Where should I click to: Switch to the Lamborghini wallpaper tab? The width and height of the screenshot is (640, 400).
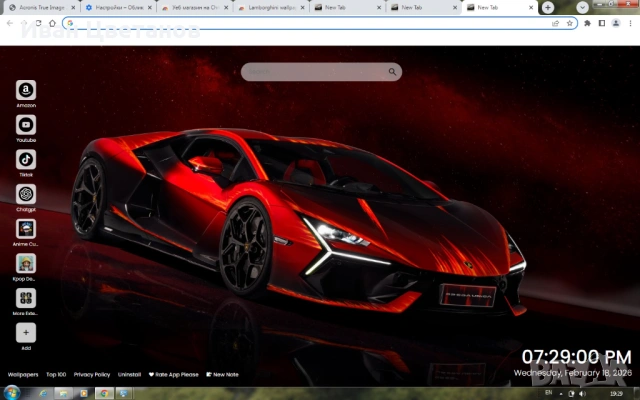(270, 7)
